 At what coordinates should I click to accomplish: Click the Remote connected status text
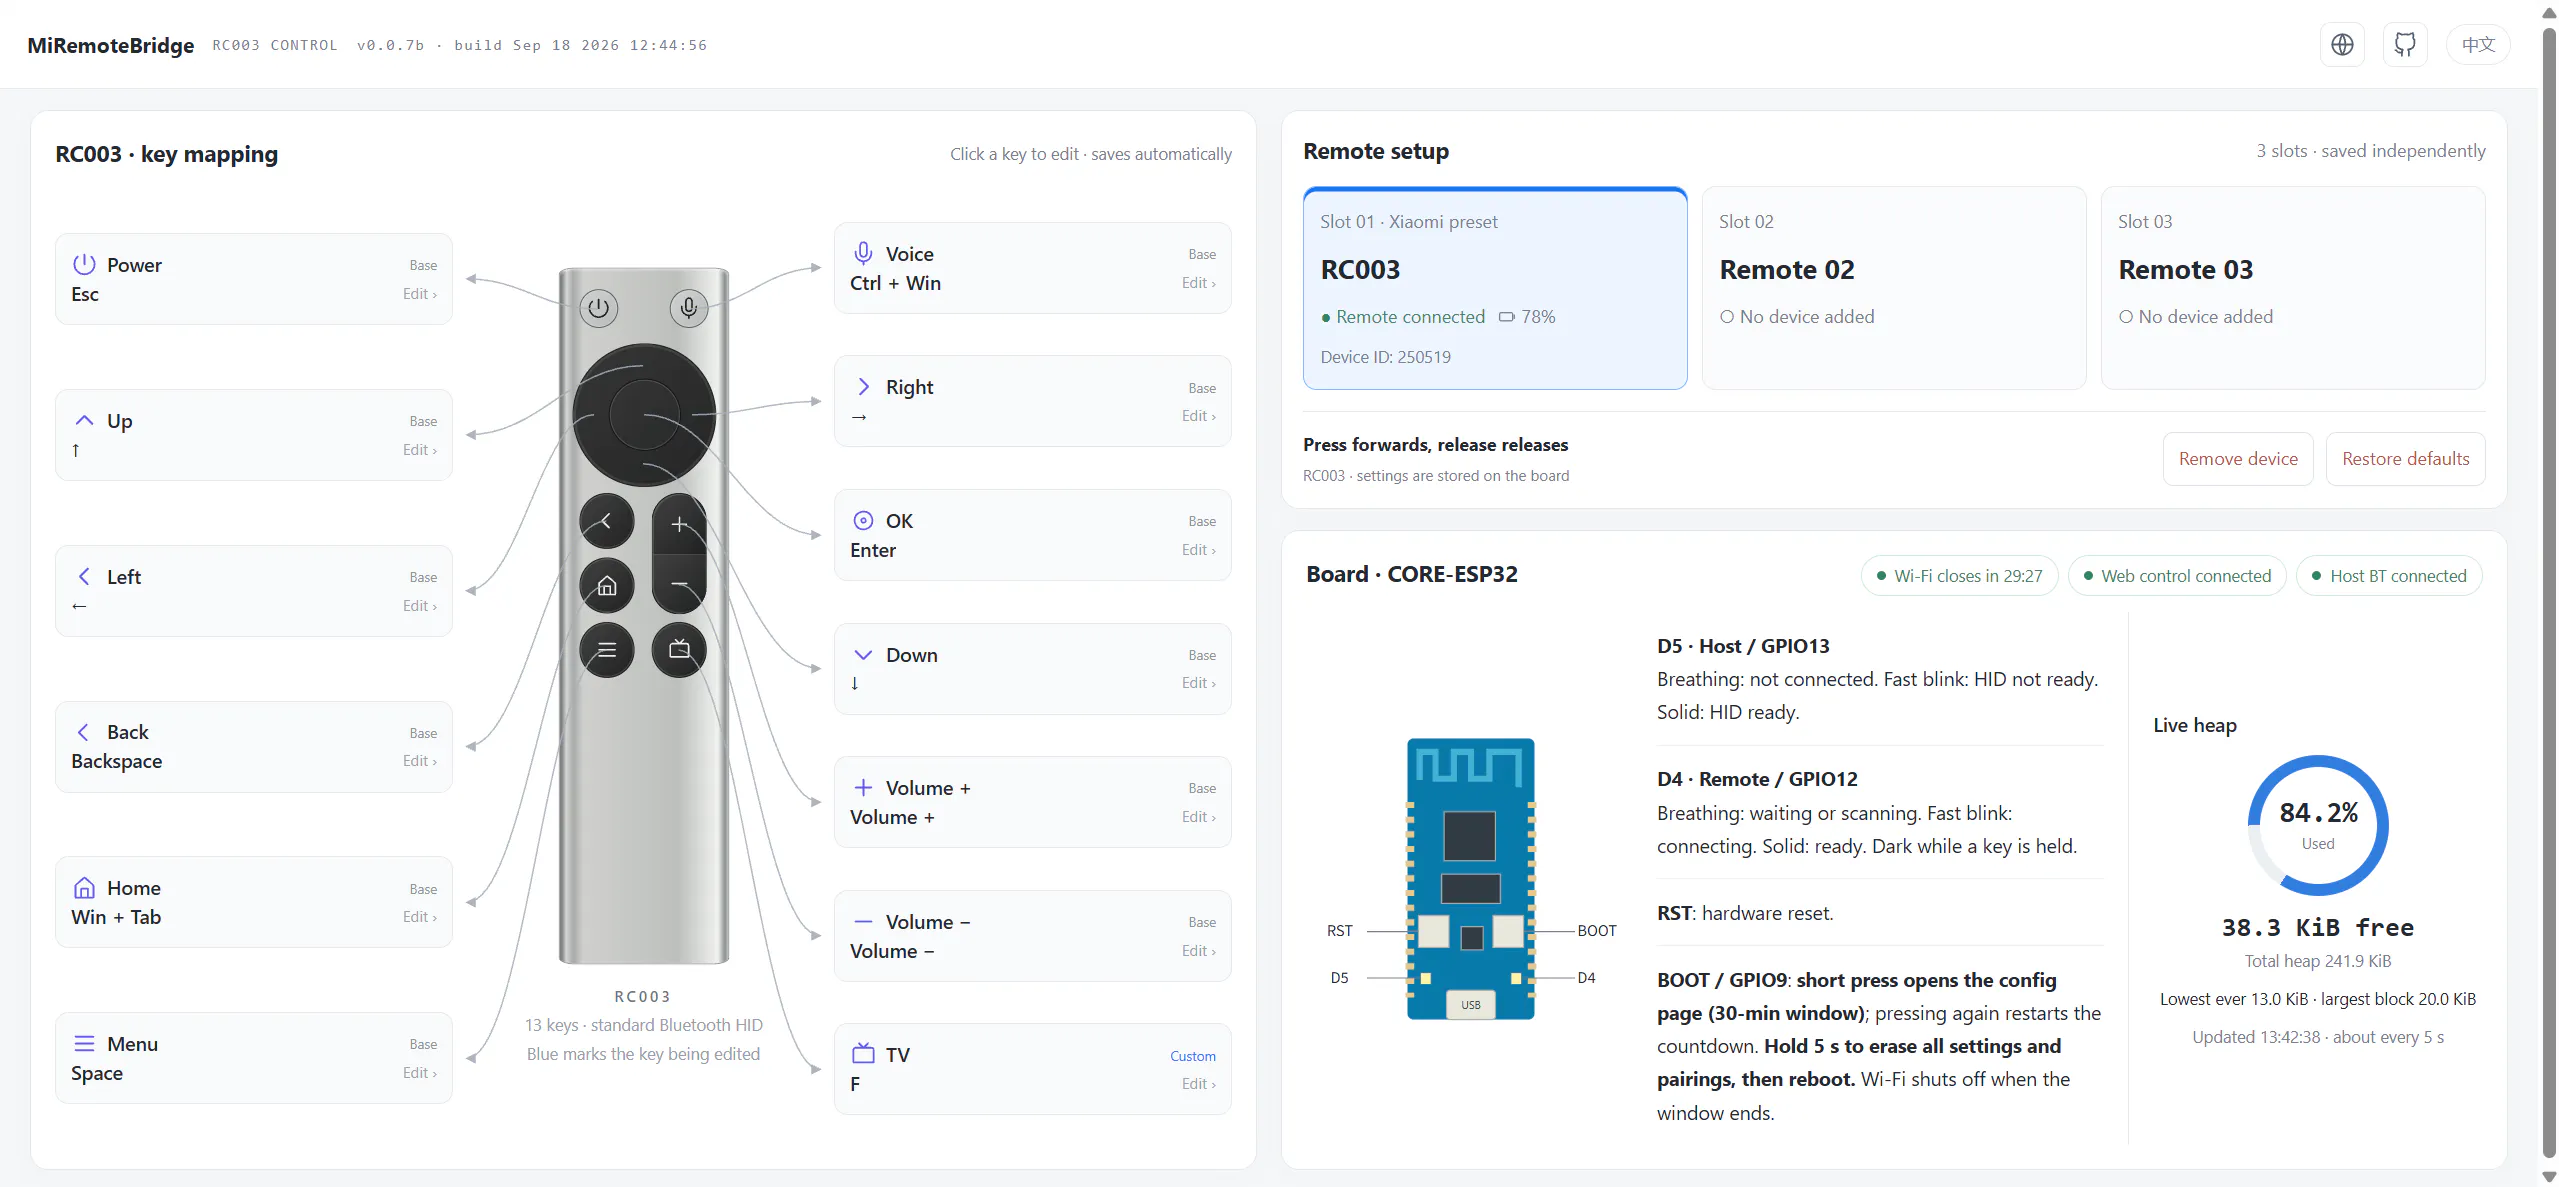coord(1410,317)
